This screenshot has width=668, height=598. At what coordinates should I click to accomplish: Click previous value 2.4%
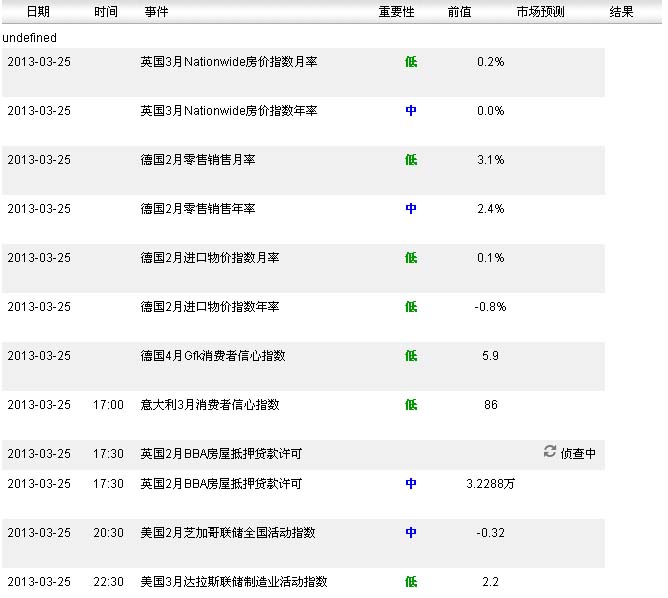pos(490,209)
